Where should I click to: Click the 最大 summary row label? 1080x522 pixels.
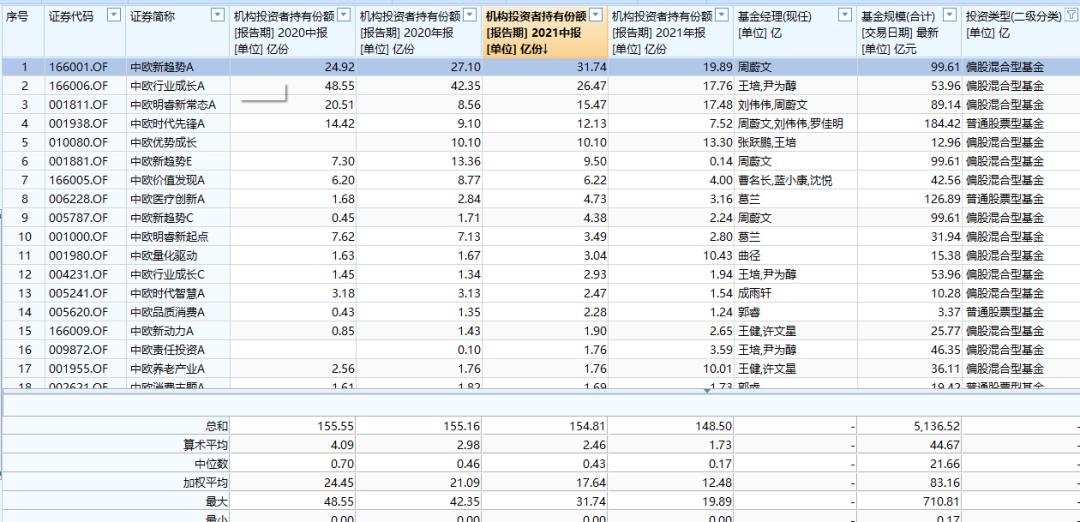pos(217,501)
